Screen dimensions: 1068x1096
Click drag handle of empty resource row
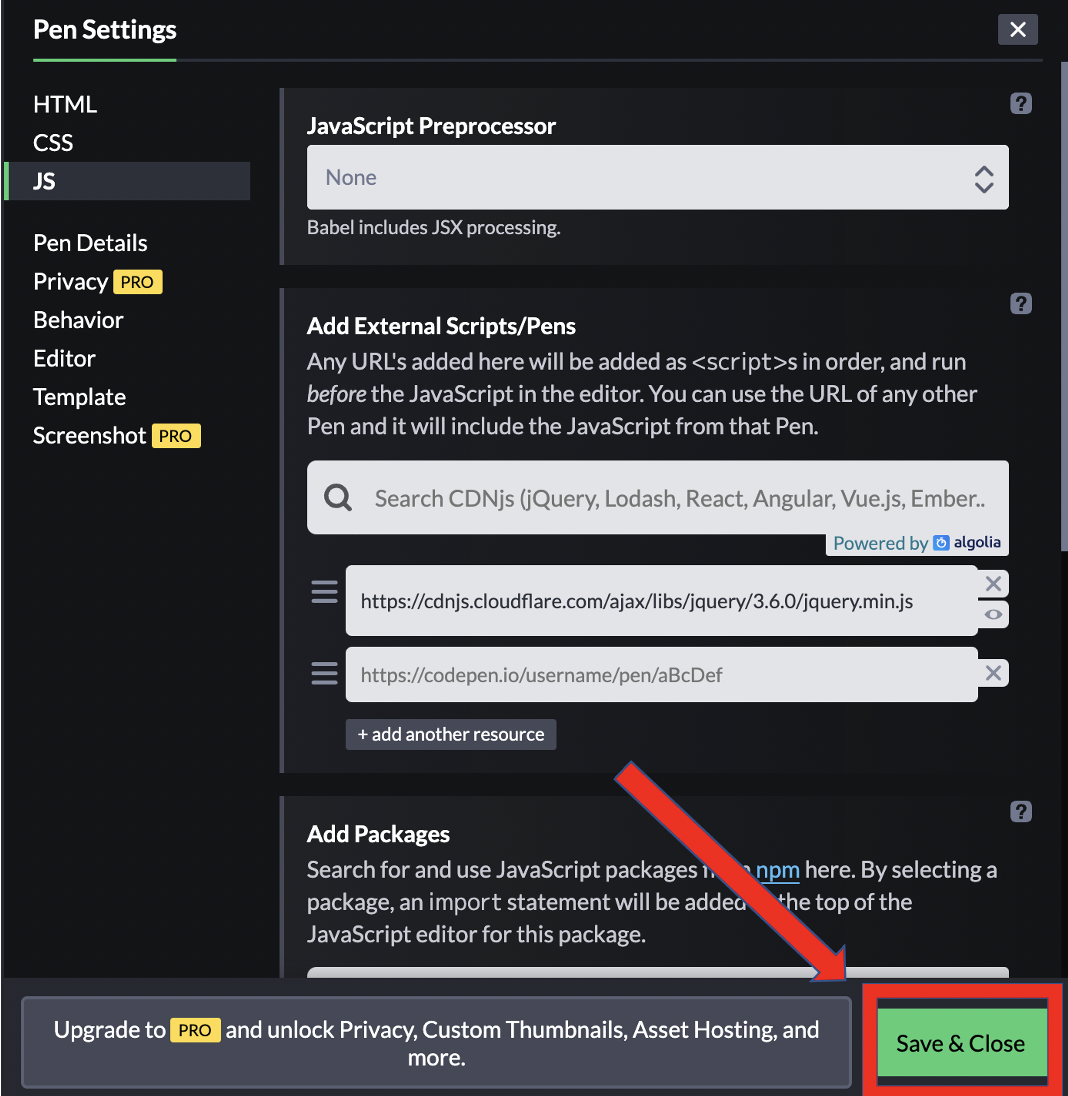[x=324, y=673]
